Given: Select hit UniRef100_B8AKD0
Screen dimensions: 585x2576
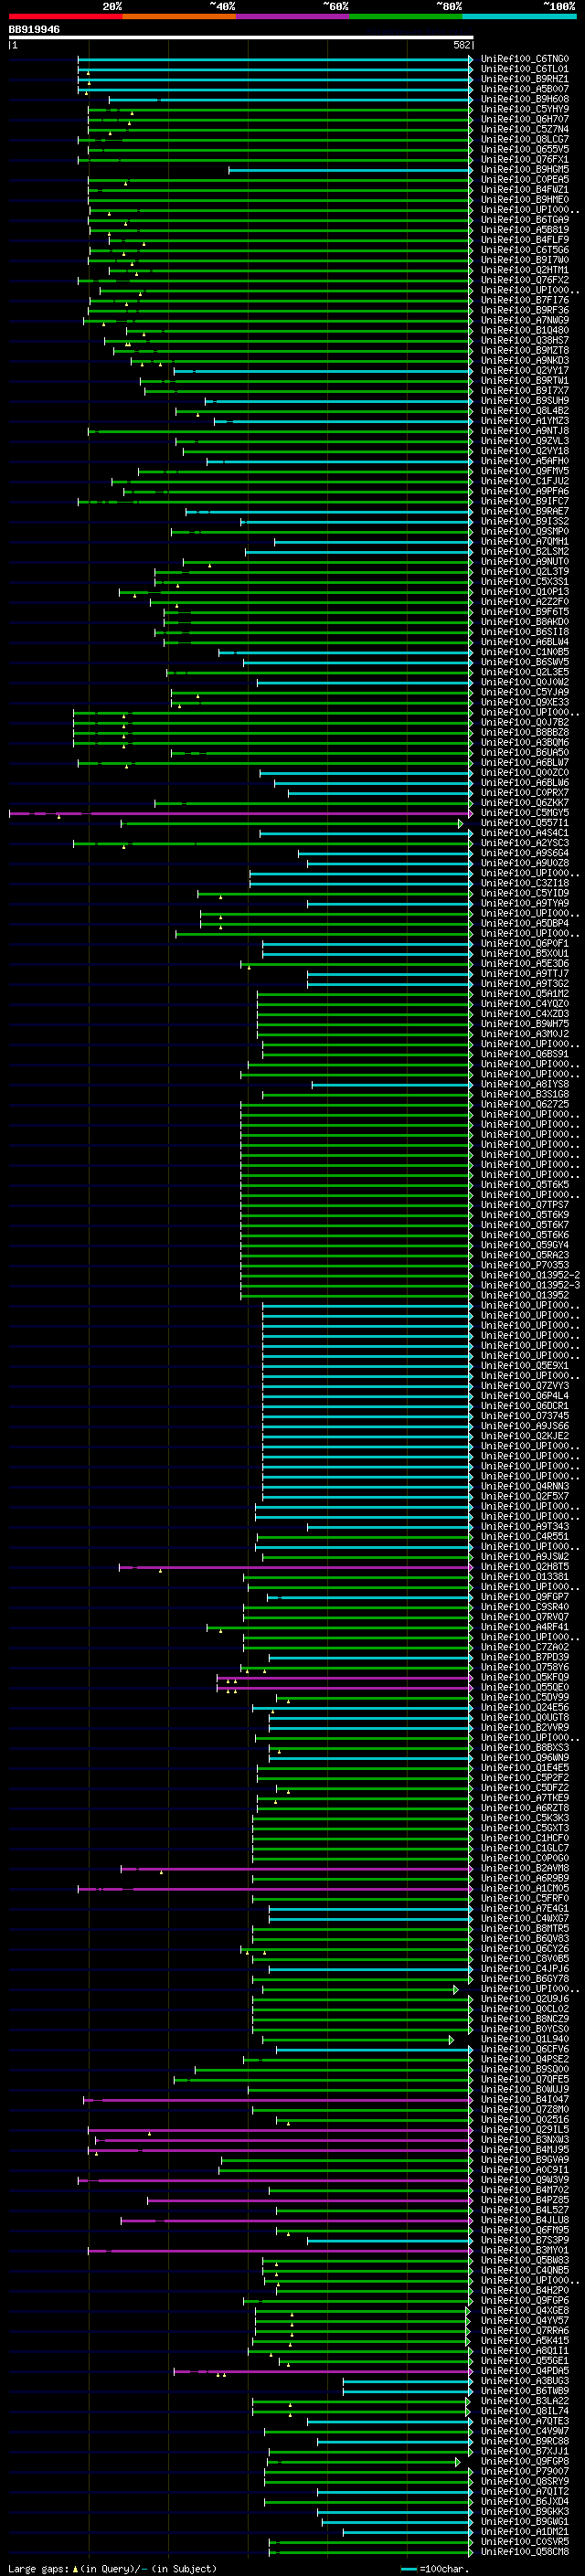Looking at the screenshot, I should tap(524, 622).
